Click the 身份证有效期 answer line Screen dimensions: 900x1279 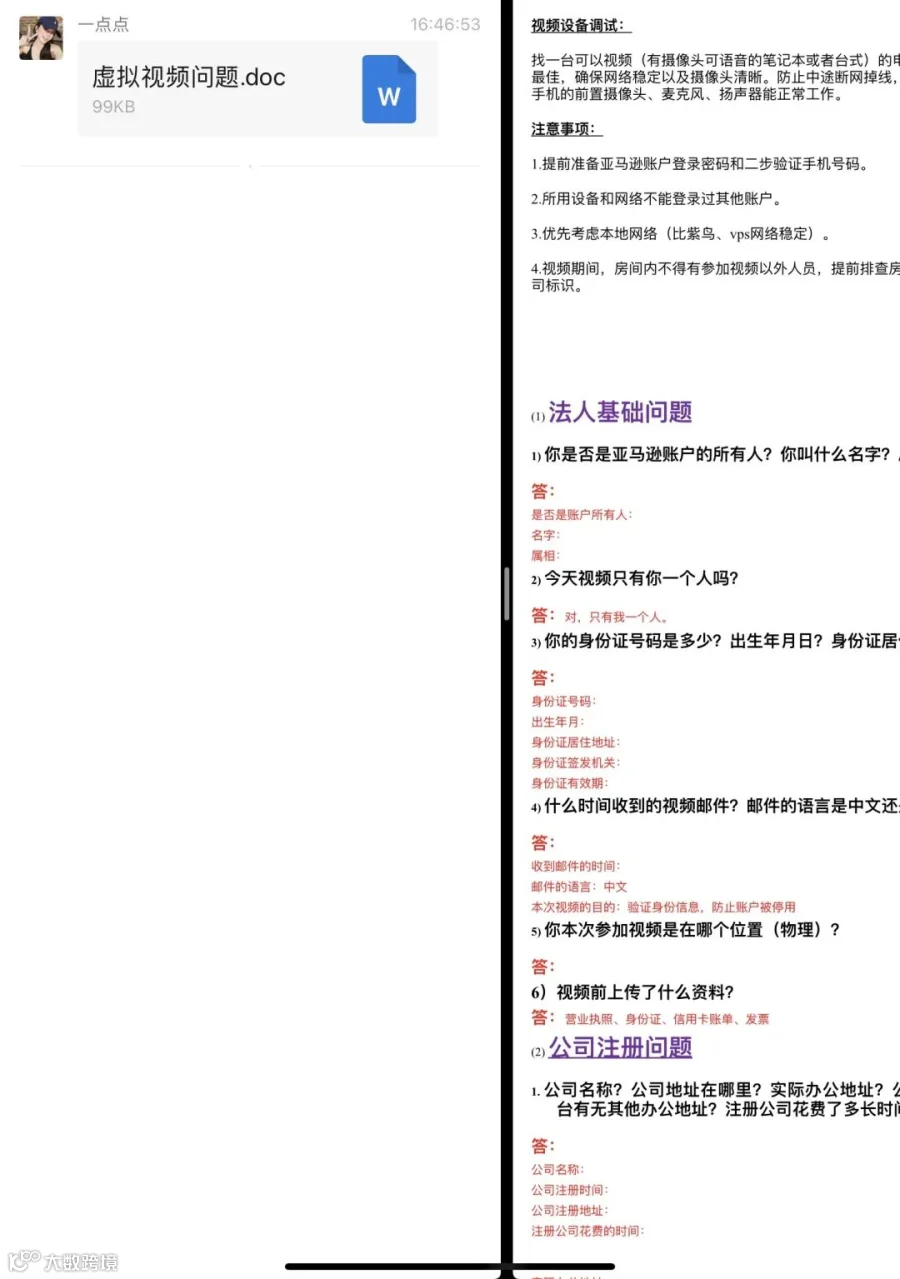click(x=569, y=783)
